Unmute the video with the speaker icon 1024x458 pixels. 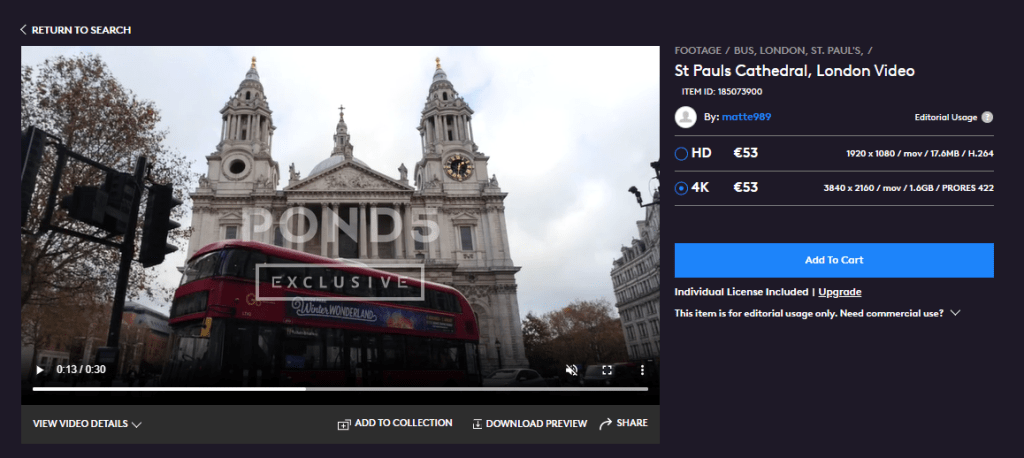click(571, 369)
